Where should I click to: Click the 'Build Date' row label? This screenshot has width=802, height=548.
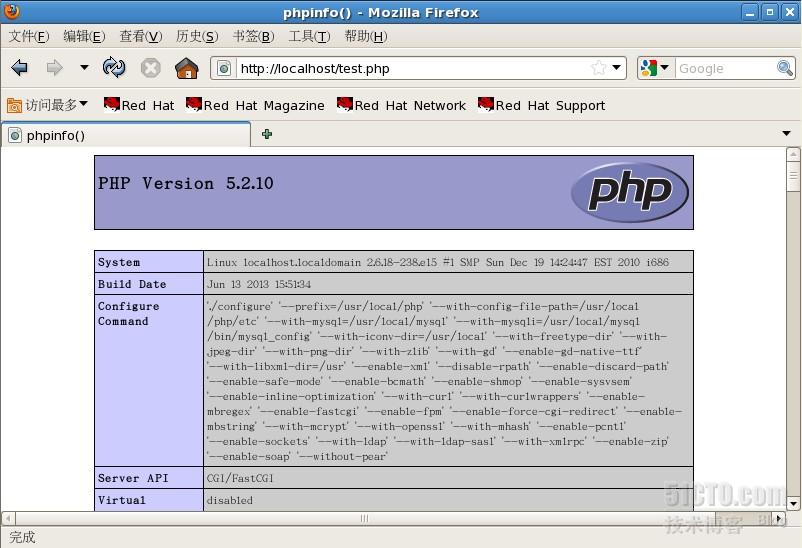(x=132, y=284)
